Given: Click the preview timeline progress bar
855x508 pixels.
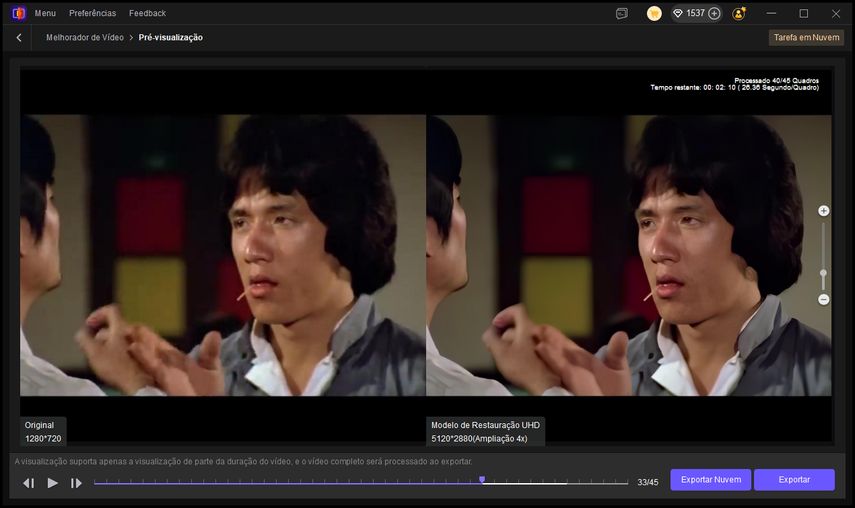Looking at the screenshot, I should [x=360, y=482].
